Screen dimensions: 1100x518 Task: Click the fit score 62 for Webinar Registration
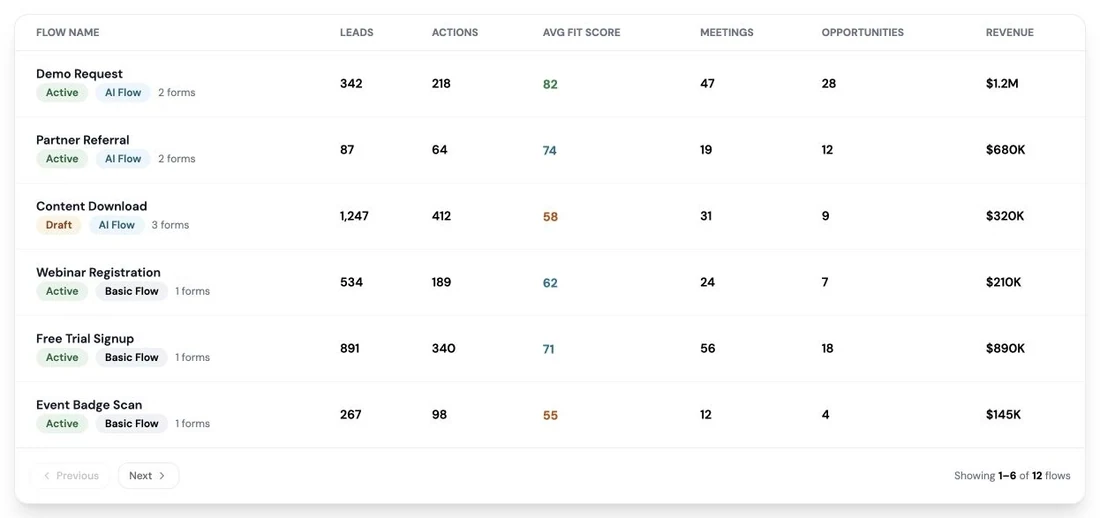(x=550, y=283)
